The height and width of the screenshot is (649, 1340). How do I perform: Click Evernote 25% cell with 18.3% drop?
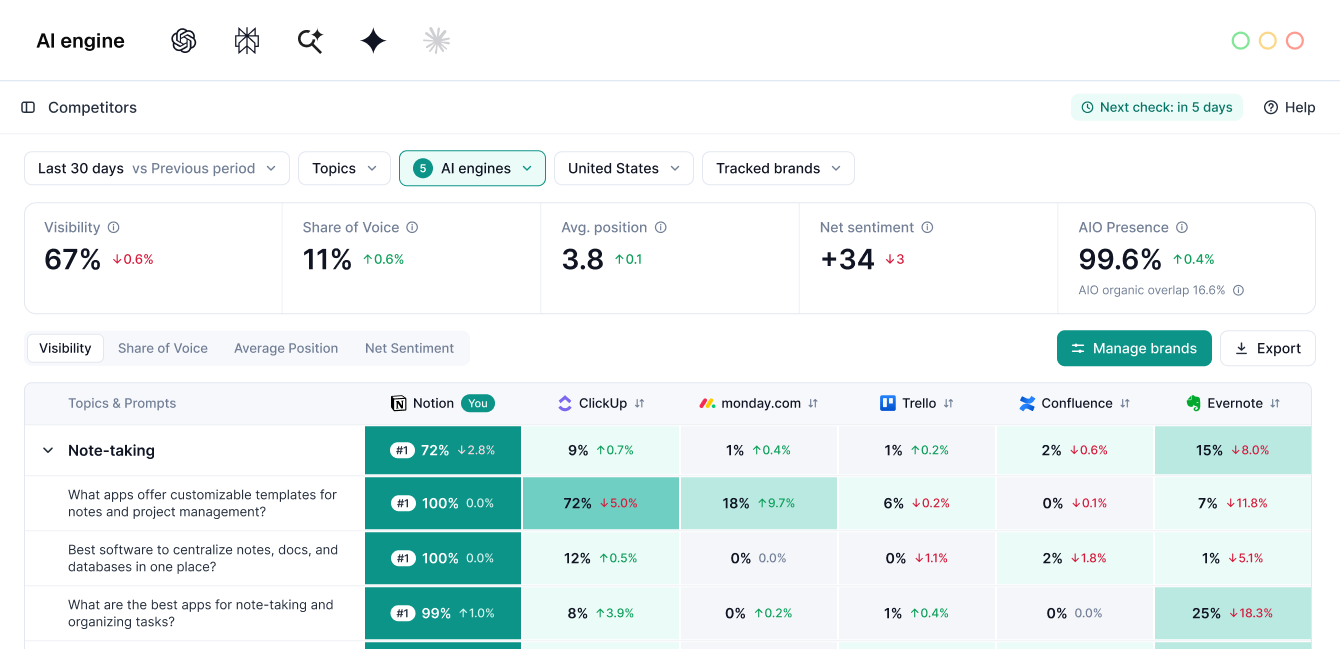[1233, 613]
